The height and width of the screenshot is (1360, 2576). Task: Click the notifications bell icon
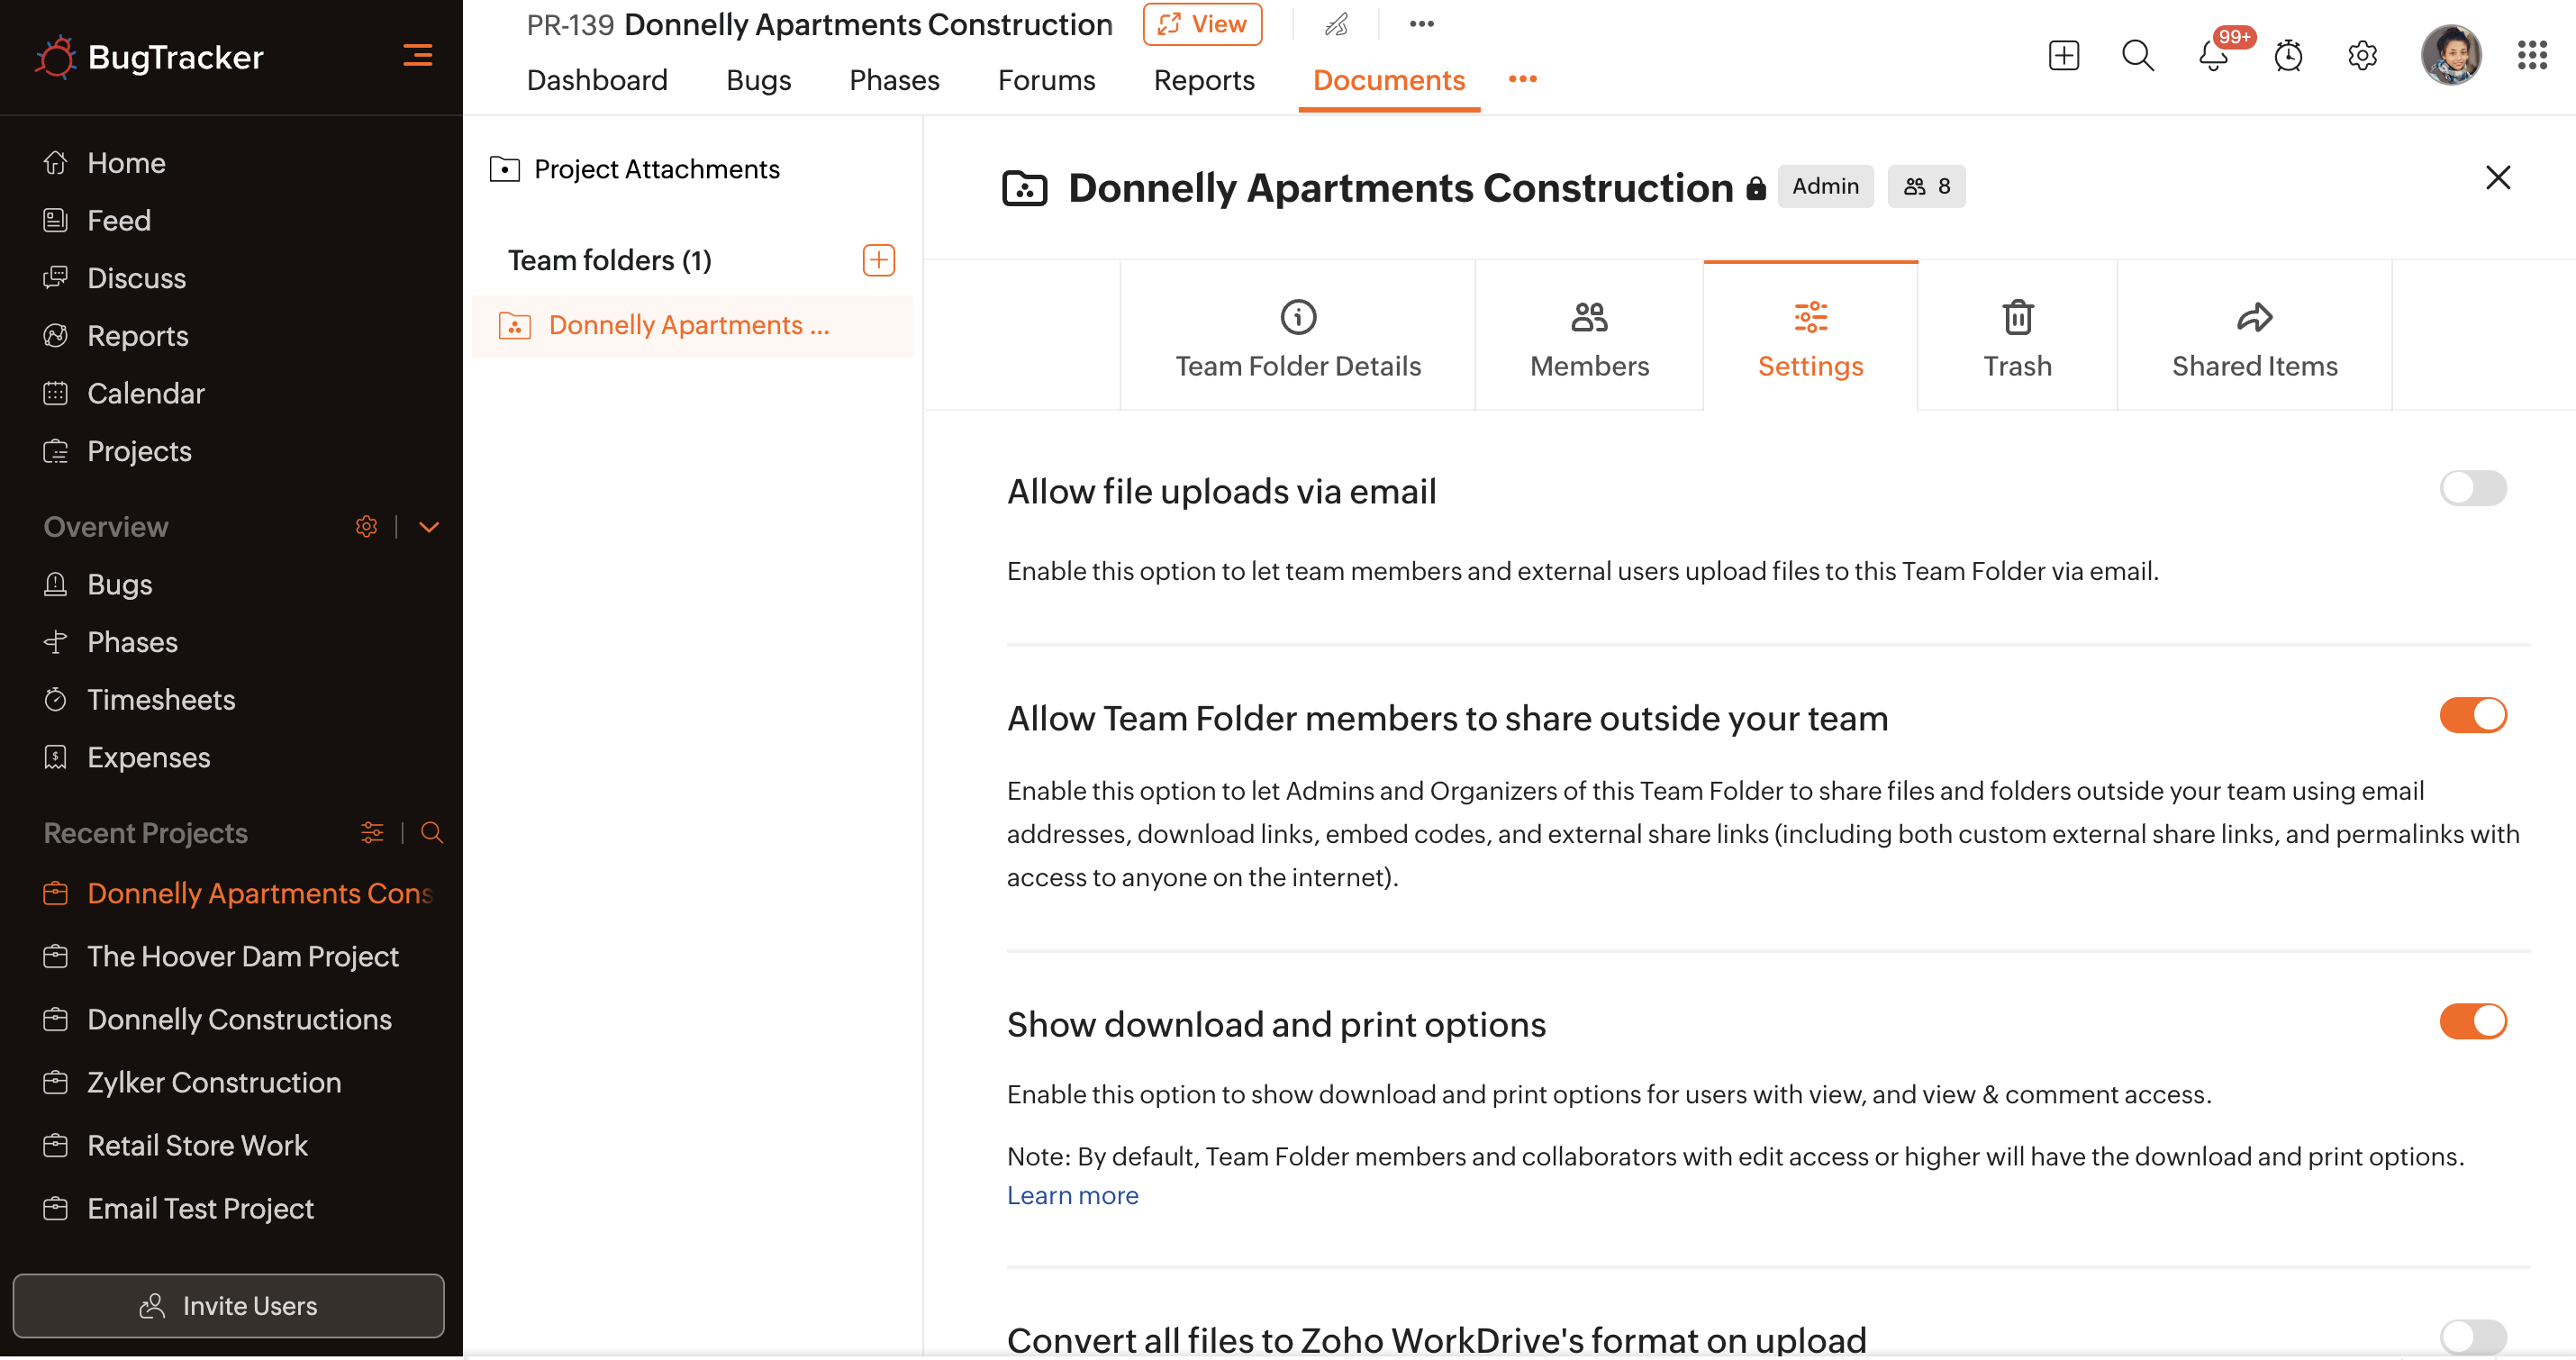click(2213, 56)
